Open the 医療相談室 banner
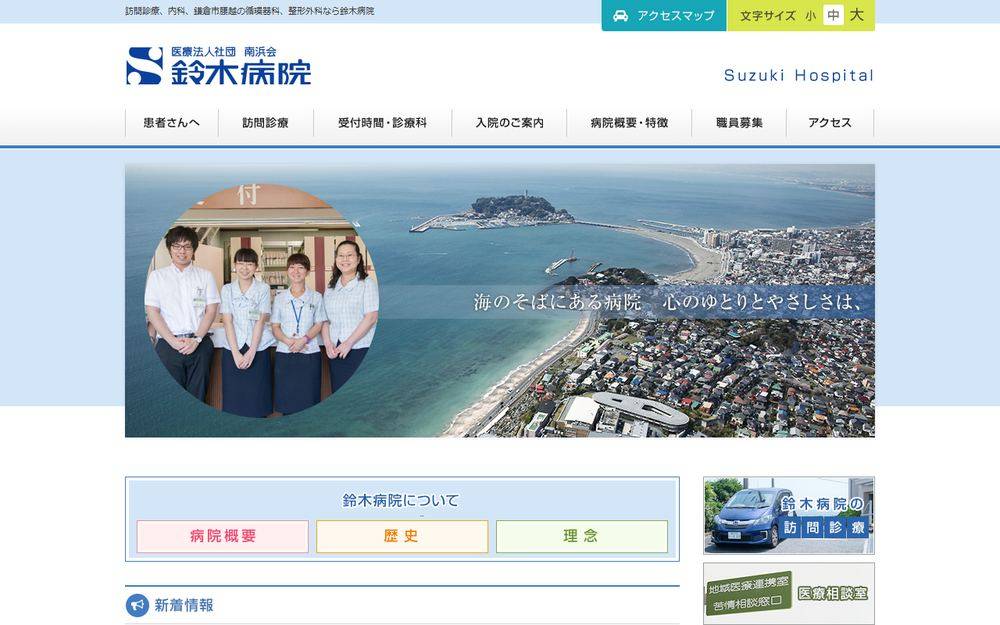The height and width of the screenshot is (625, 1000). click(x=789, y=593)
